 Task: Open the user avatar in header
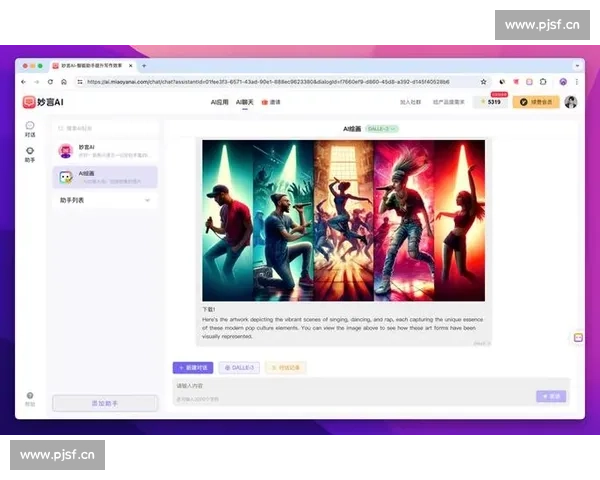(571, 102)
